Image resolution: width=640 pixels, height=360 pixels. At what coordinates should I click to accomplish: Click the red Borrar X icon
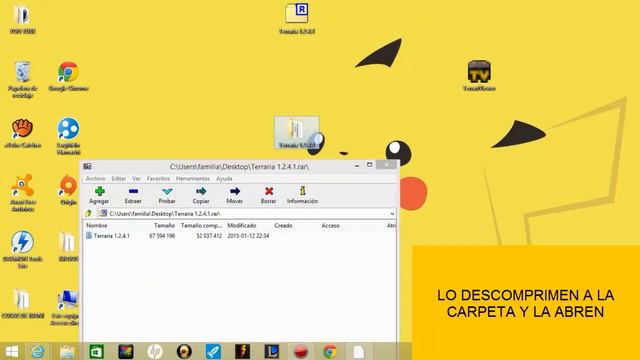click(269, 191)
